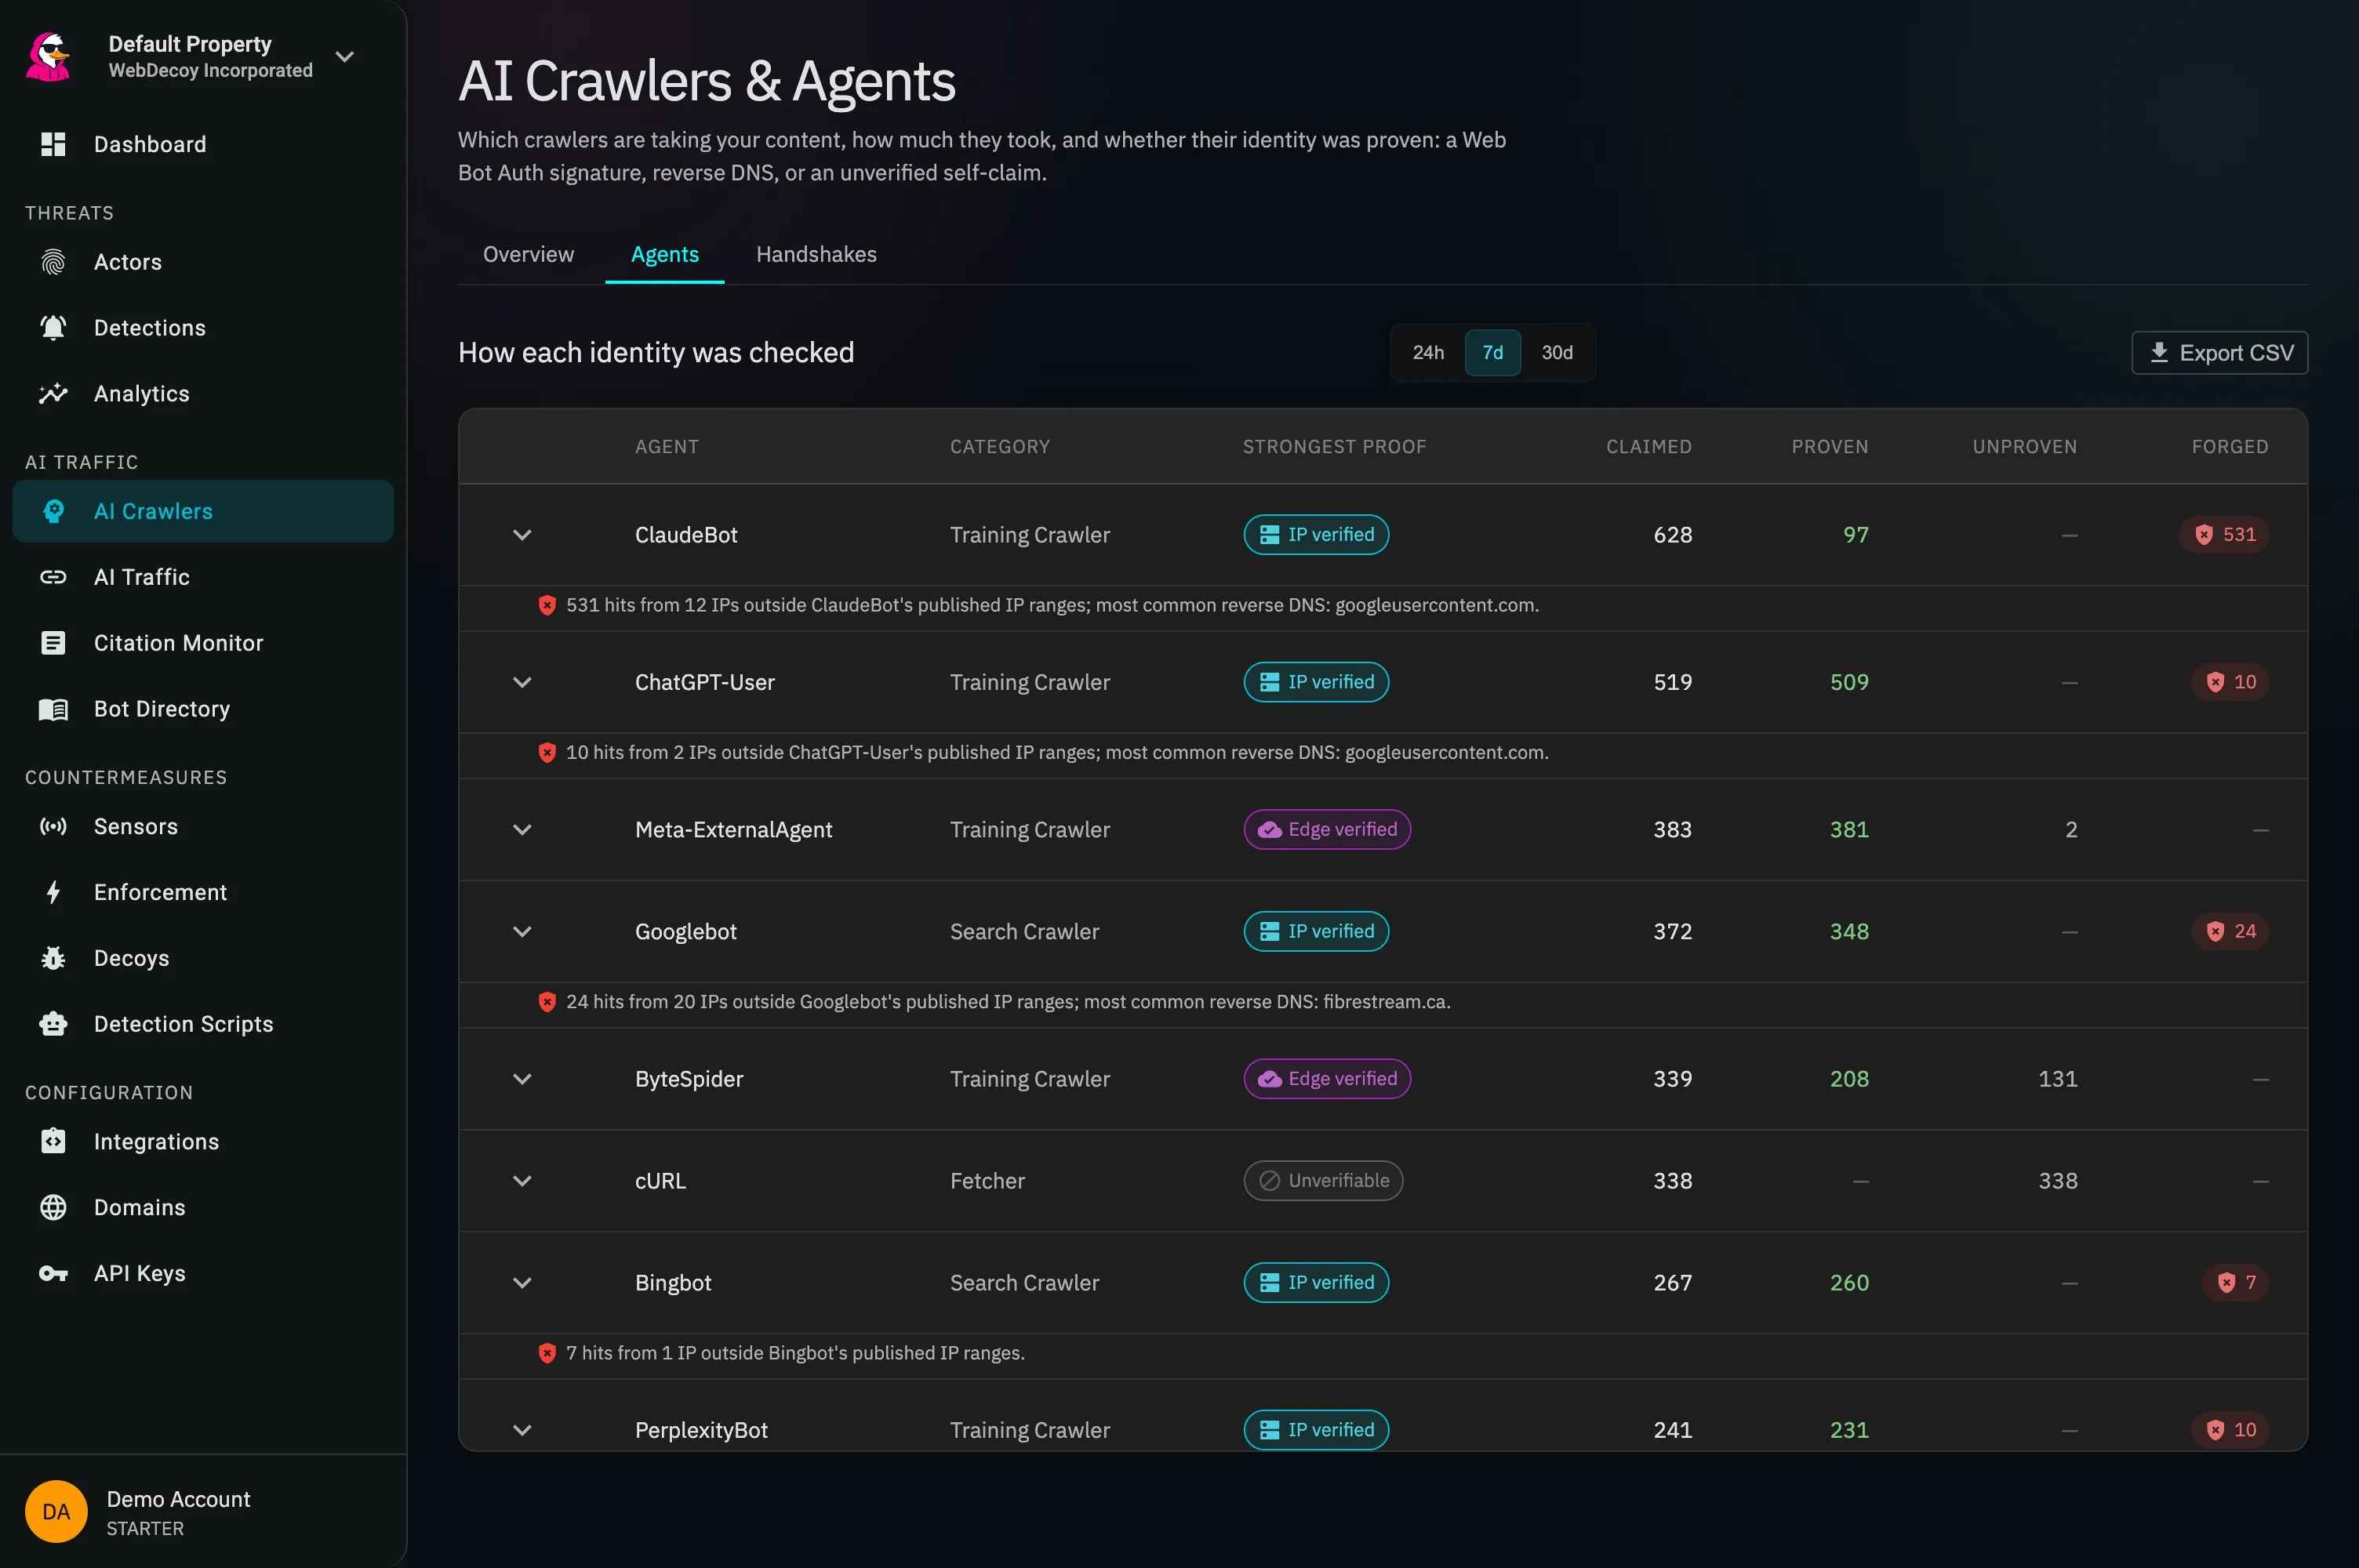
Task: Click the Proven column header
Action: [1829, 447]
